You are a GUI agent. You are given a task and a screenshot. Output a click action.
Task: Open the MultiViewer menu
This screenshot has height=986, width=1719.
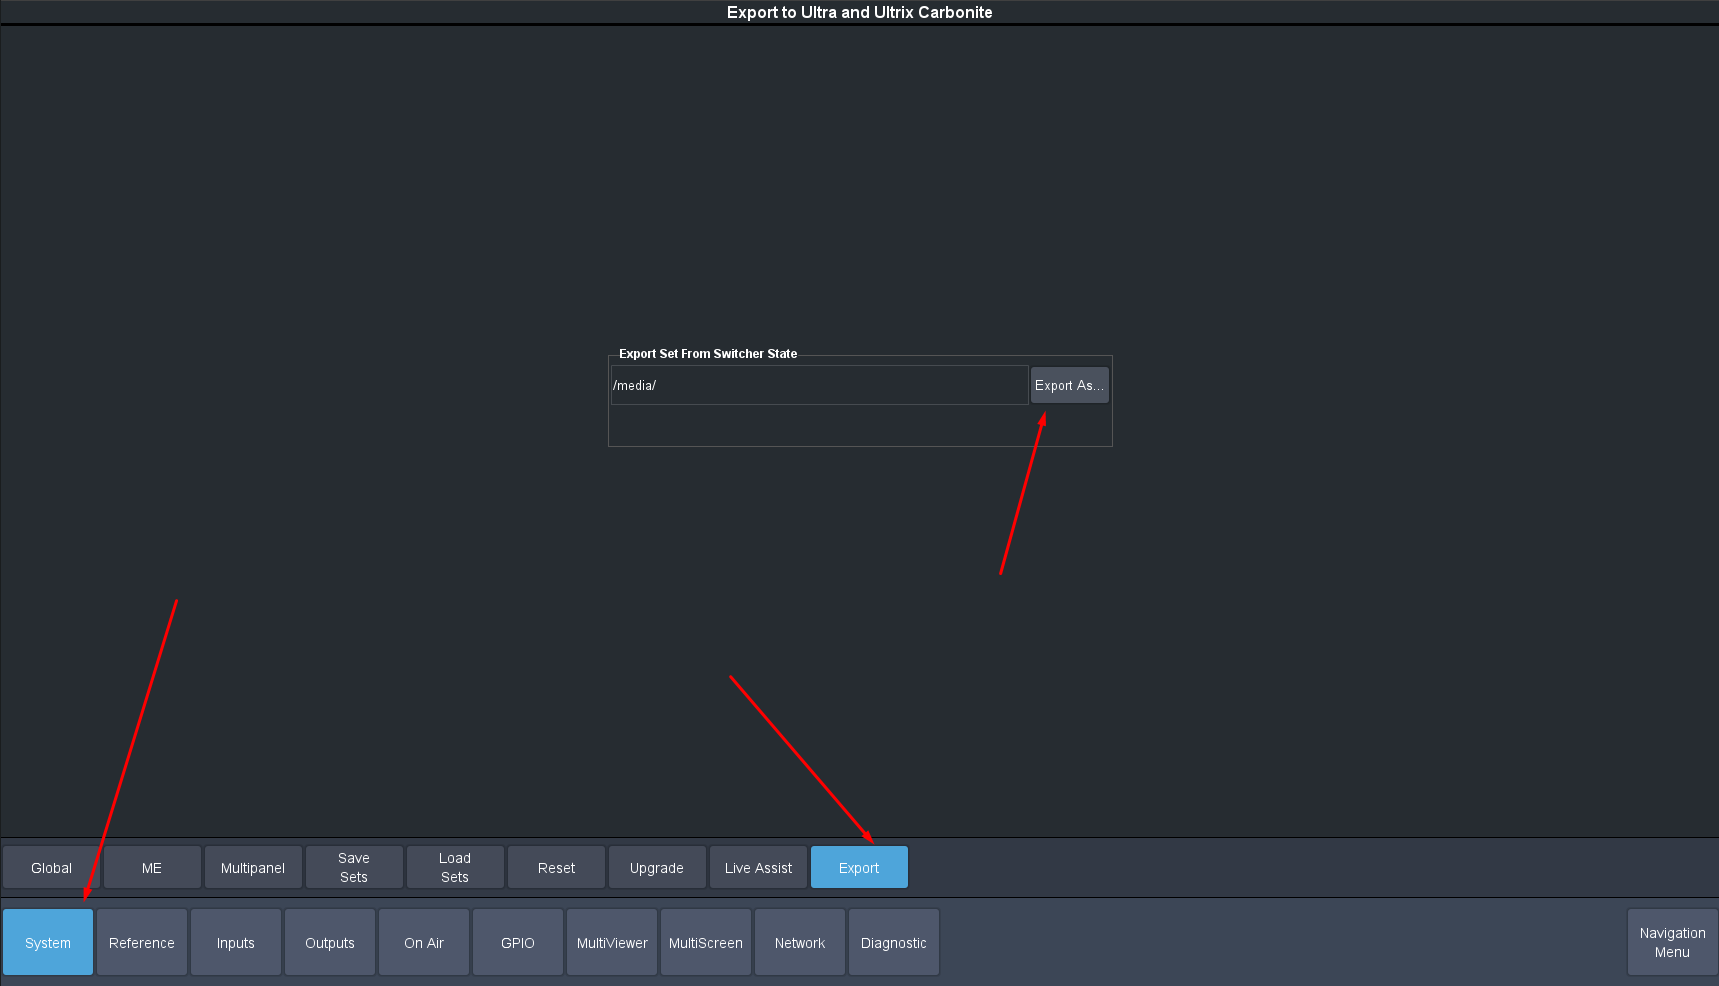tap(612, 942)
